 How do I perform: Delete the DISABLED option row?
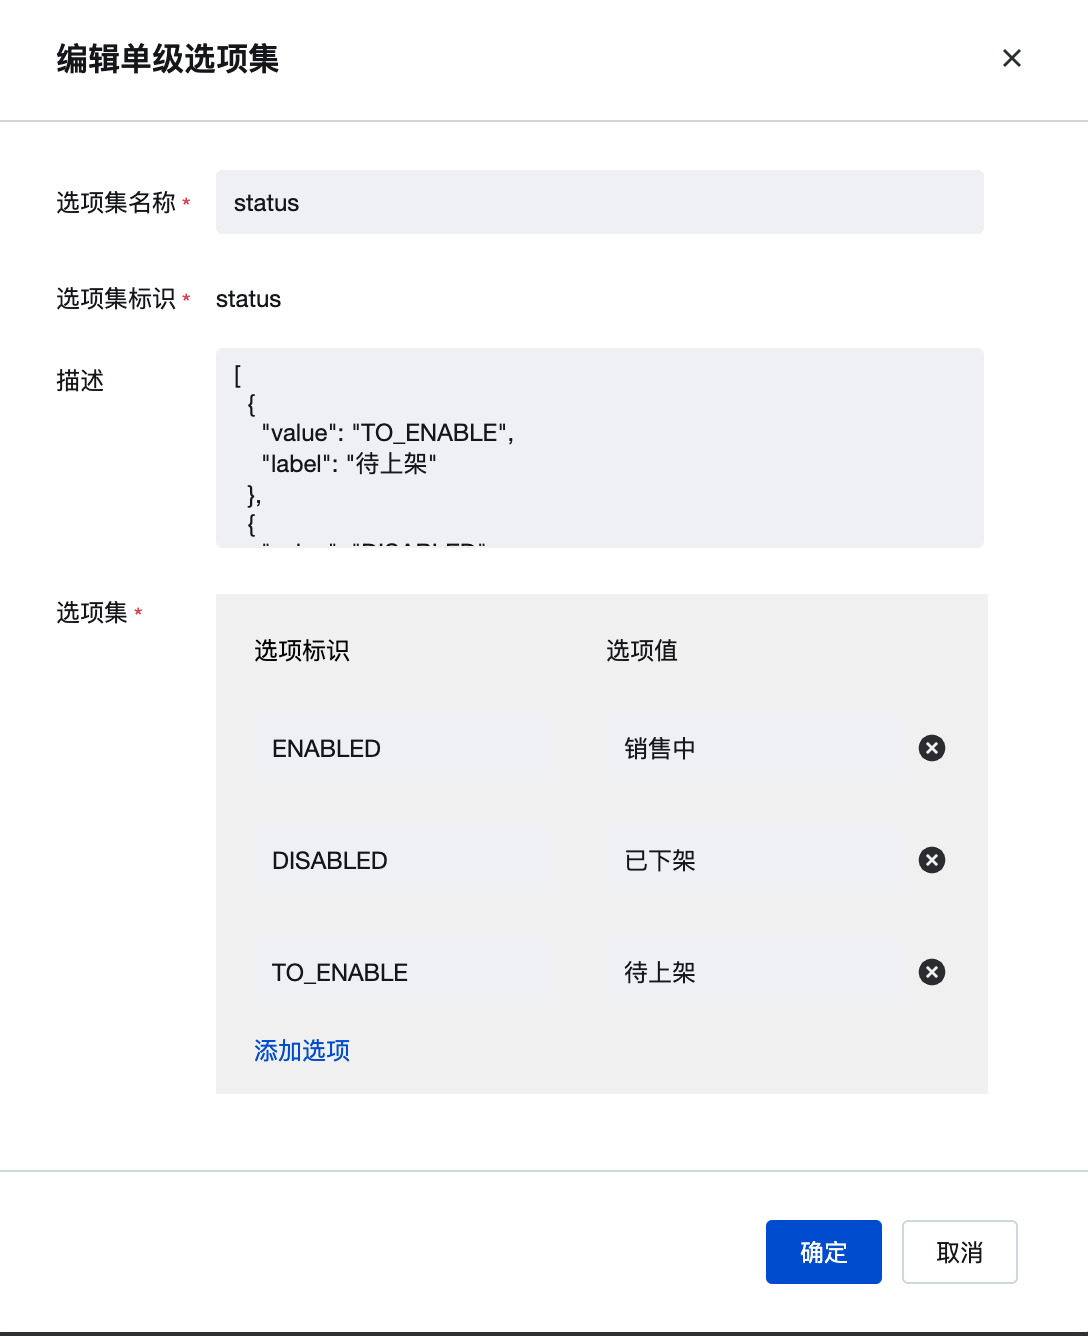pyautogui.click(x=932, y=860)
